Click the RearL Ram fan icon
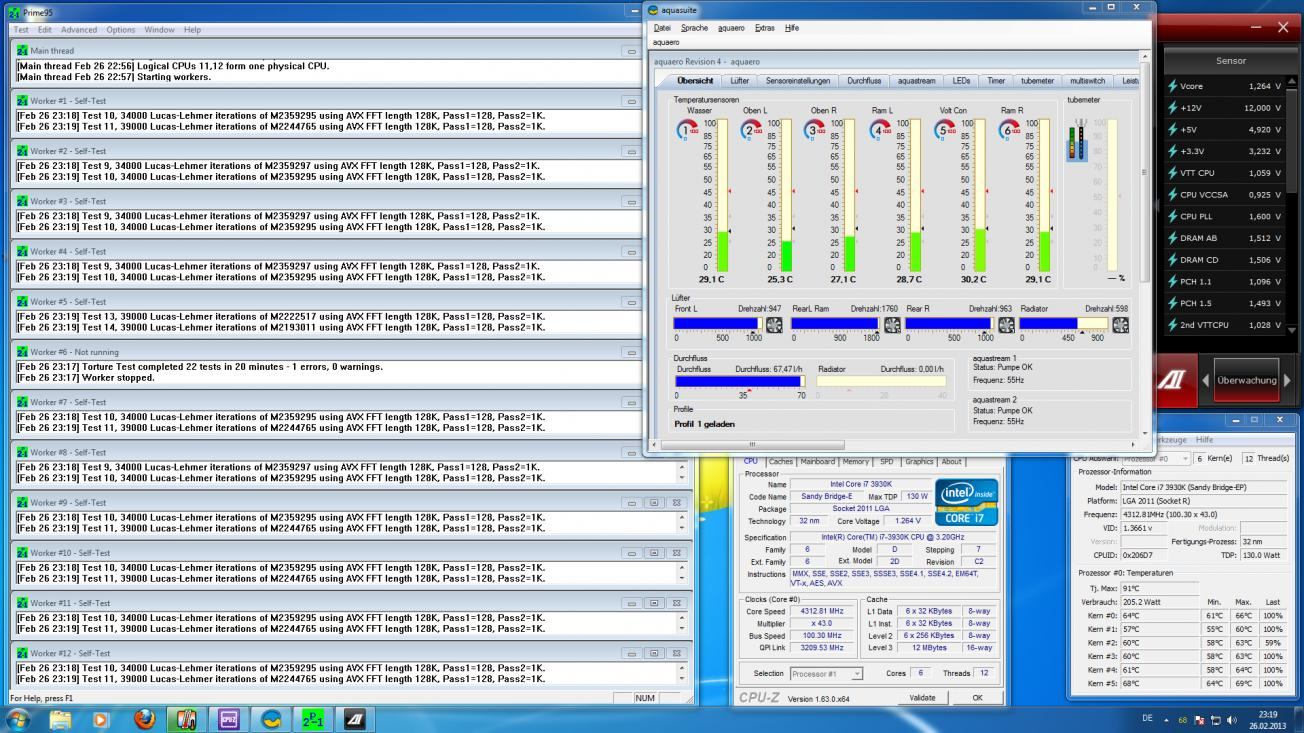The width and height of the screenshot is (1304, 733). click(x=890, y=324)
